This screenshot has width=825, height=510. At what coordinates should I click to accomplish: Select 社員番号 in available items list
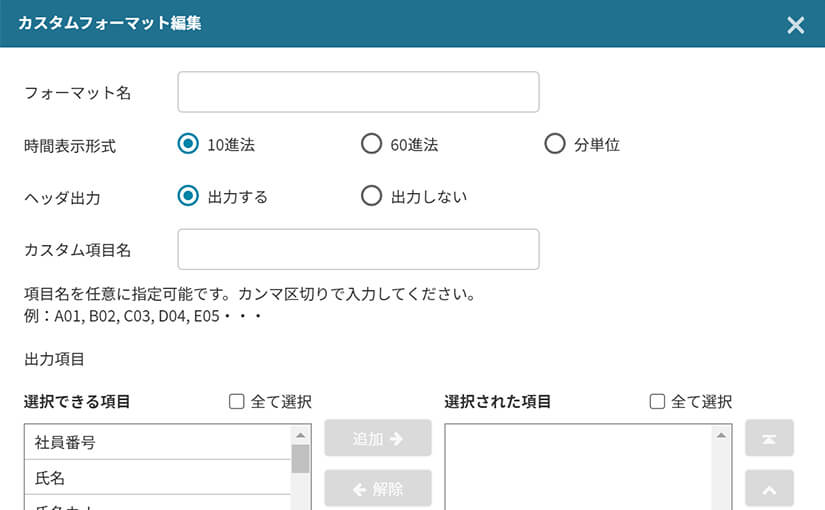[x=158, y=442]
